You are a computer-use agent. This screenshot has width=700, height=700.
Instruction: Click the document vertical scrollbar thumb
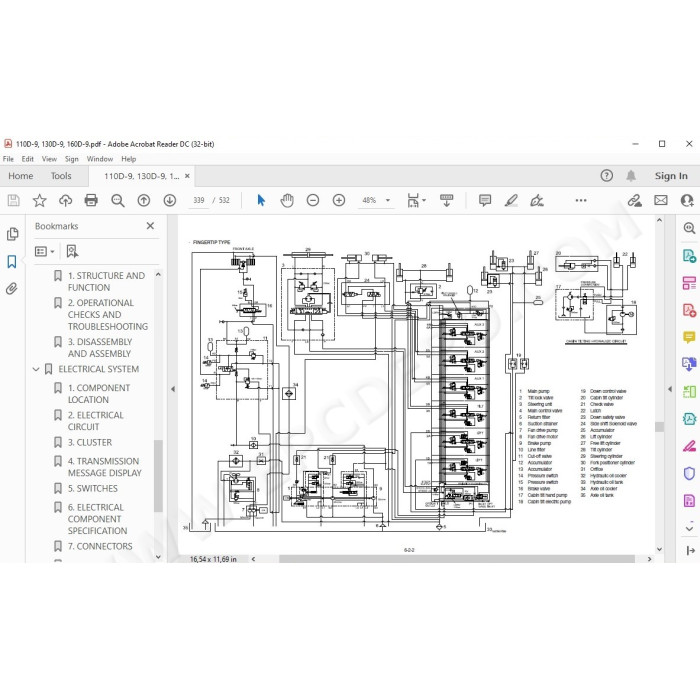[x=659, y=427]
